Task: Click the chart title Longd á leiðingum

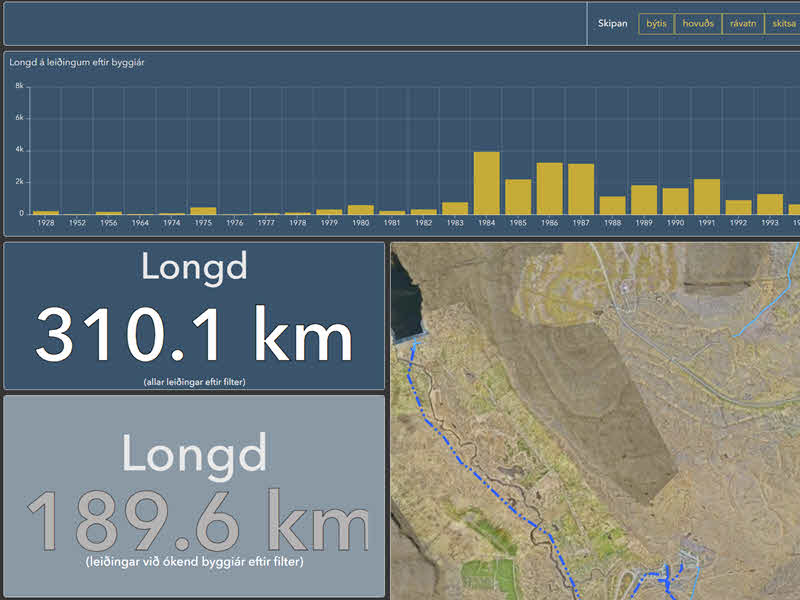Action: click(x=77, y=62)
